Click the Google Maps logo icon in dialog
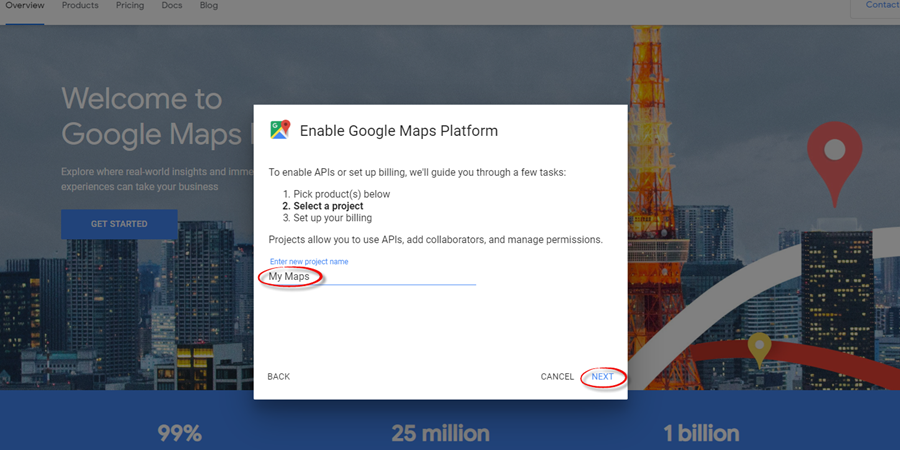This screenshot has height=450, width=900. coord(280,130)
